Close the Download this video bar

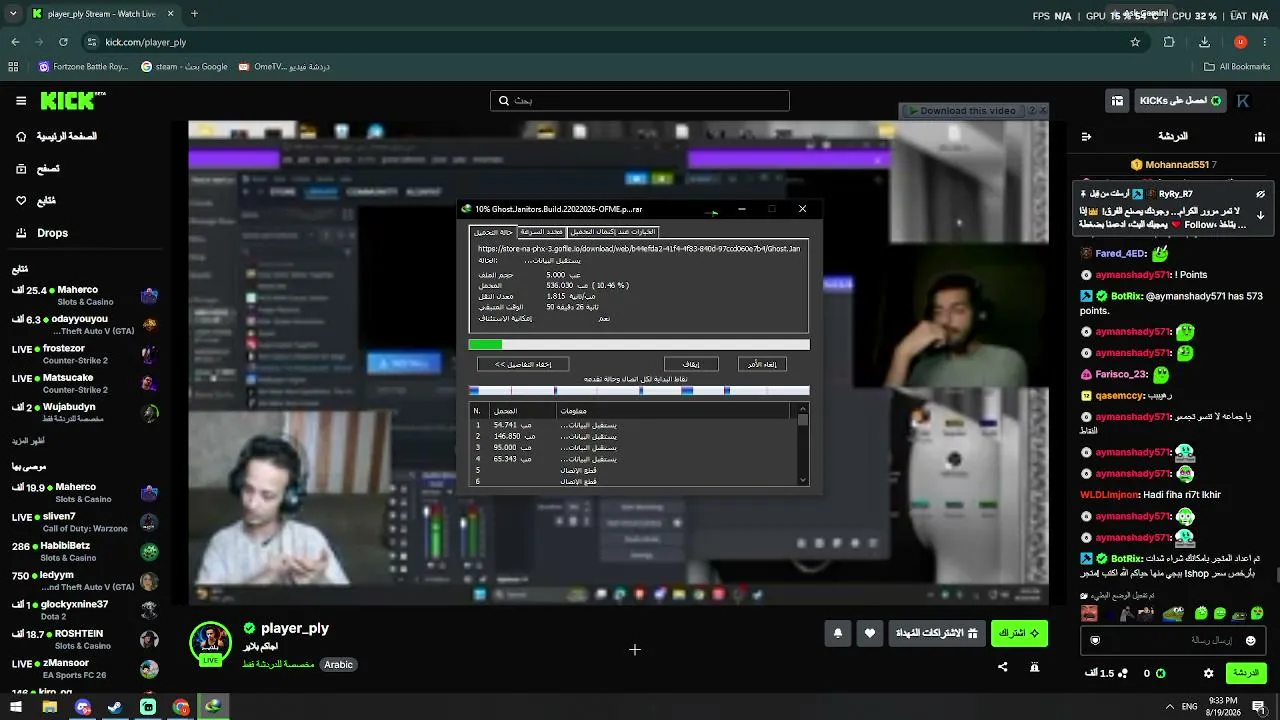point(1043,110)
